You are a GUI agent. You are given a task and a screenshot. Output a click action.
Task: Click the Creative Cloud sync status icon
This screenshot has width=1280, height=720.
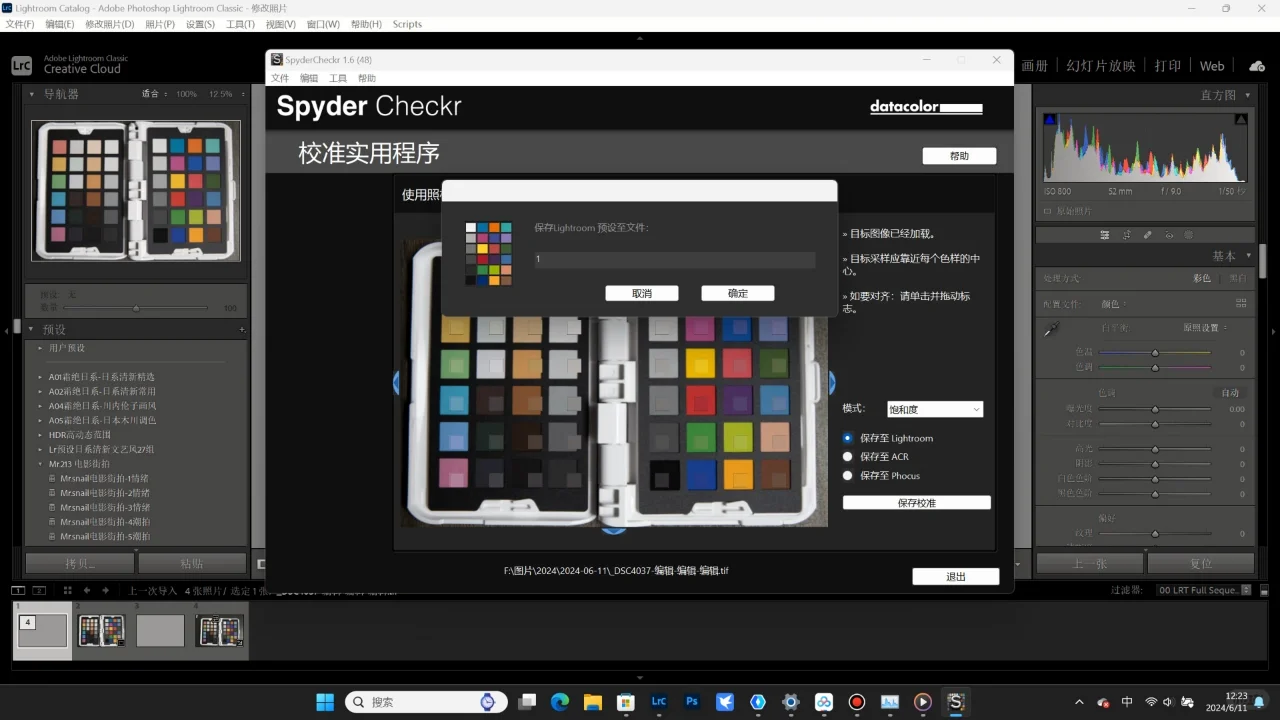1257,66
